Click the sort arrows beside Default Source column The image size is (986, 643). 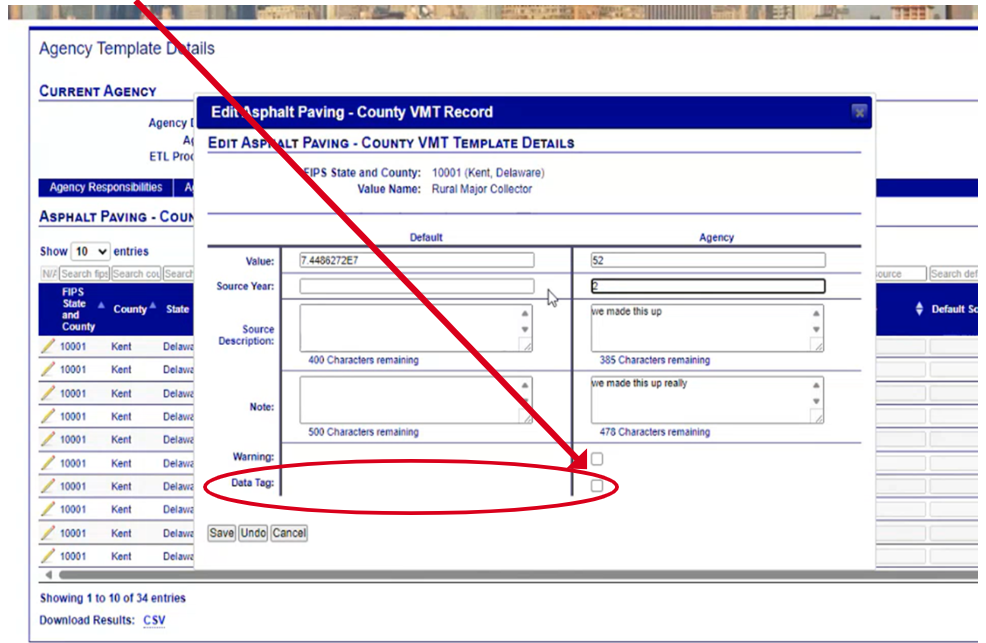click(919, 309)
